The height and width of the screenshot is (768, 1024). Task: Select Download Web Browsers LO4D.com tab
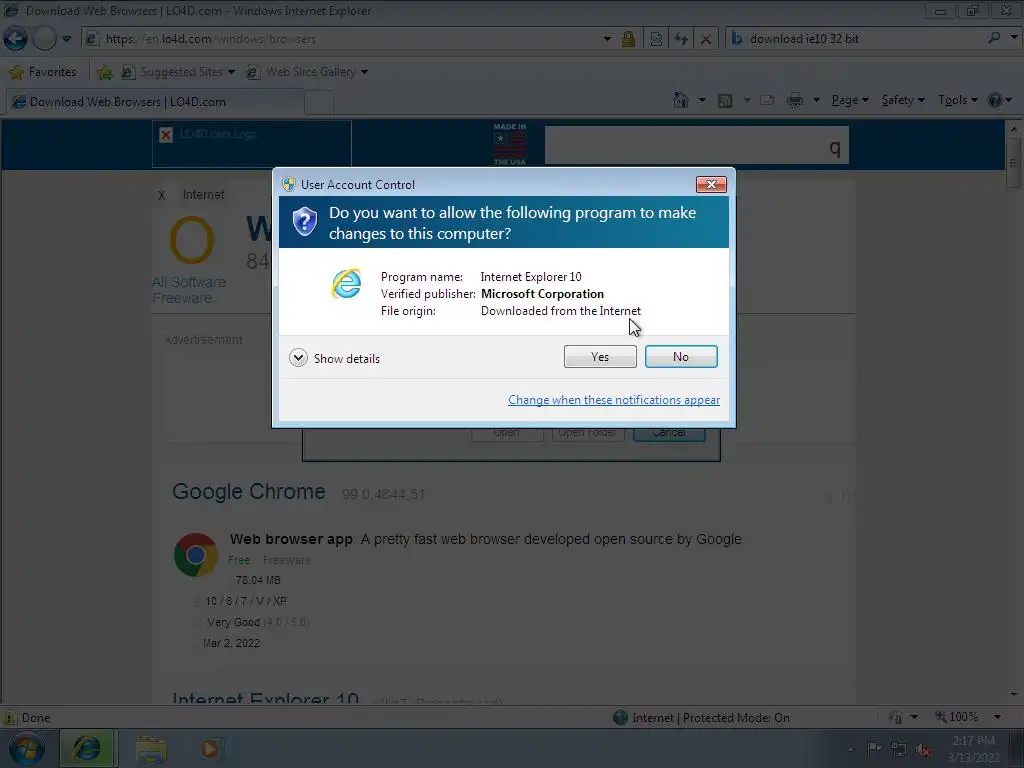coord(155,102)
